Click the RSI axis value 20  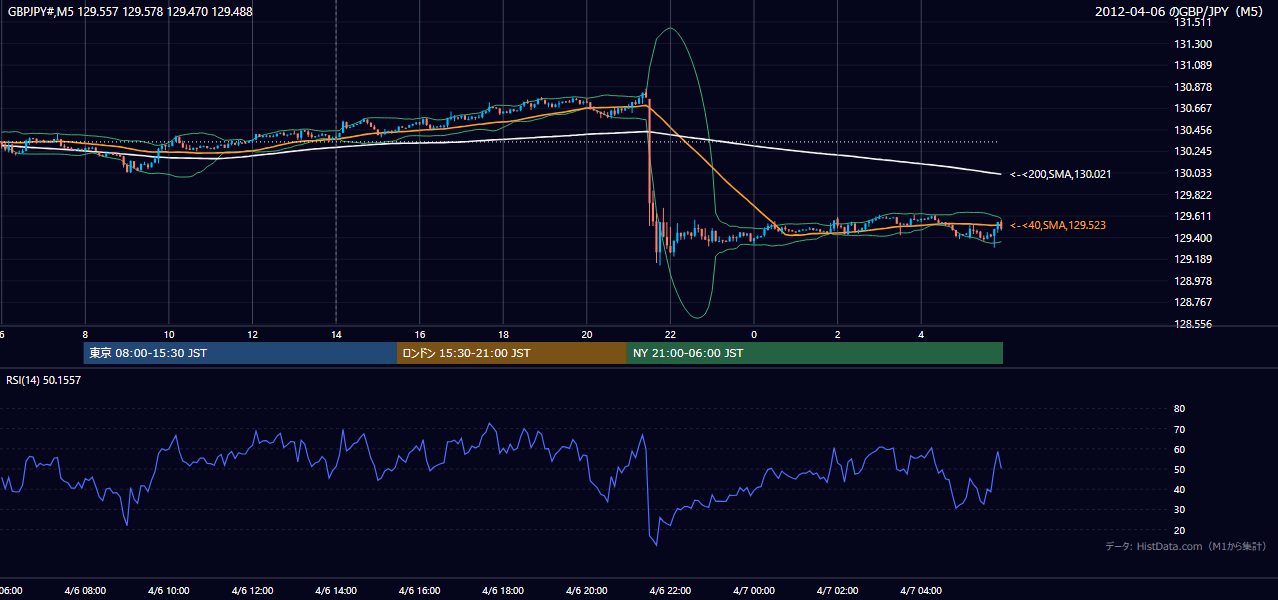[1179, 530]
